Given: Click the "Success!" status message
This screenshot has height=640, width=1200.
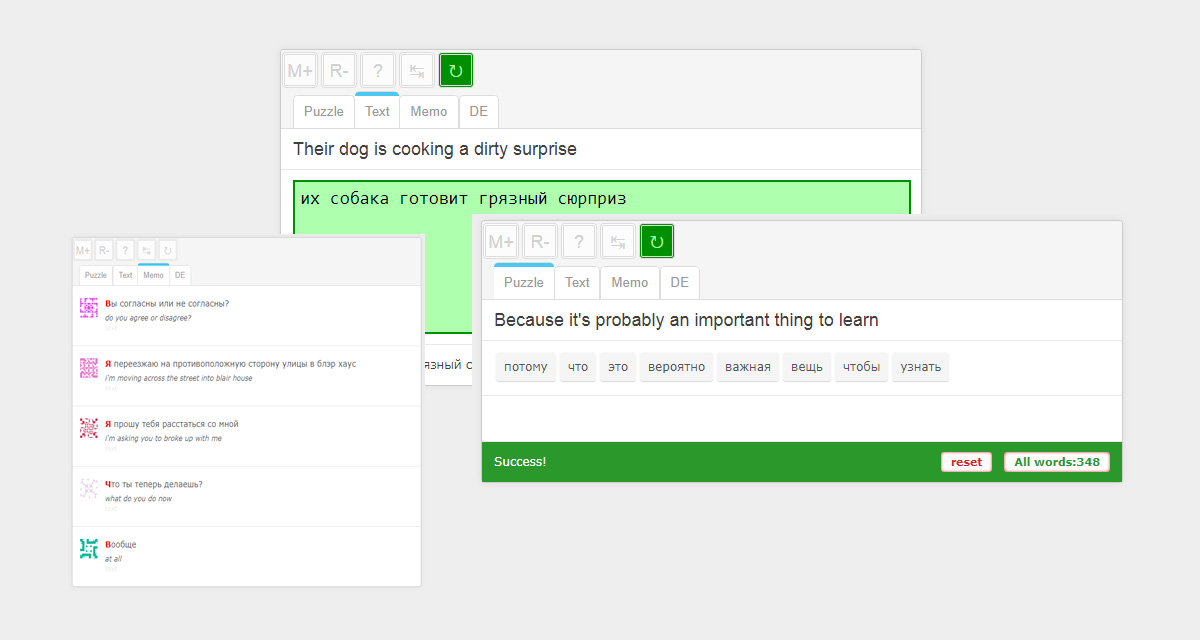Looking at the screenshot, I should tap(520, 462).
